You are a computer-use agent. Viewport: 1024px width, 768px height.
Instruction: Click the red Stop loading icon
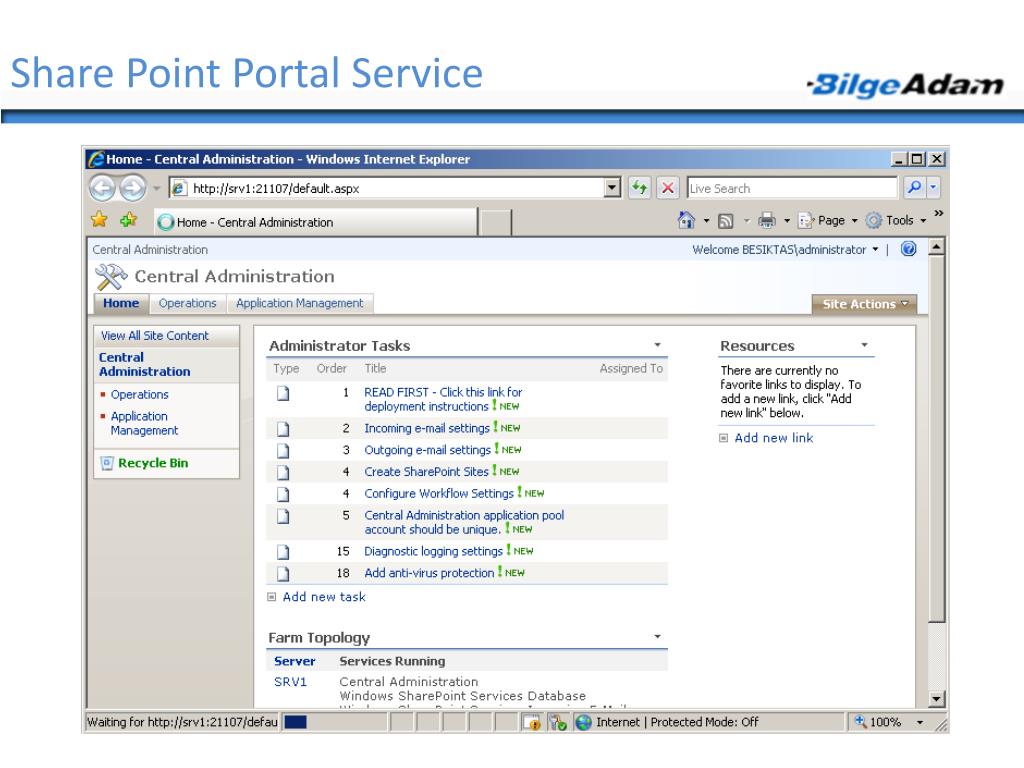(x=667, y=188)
